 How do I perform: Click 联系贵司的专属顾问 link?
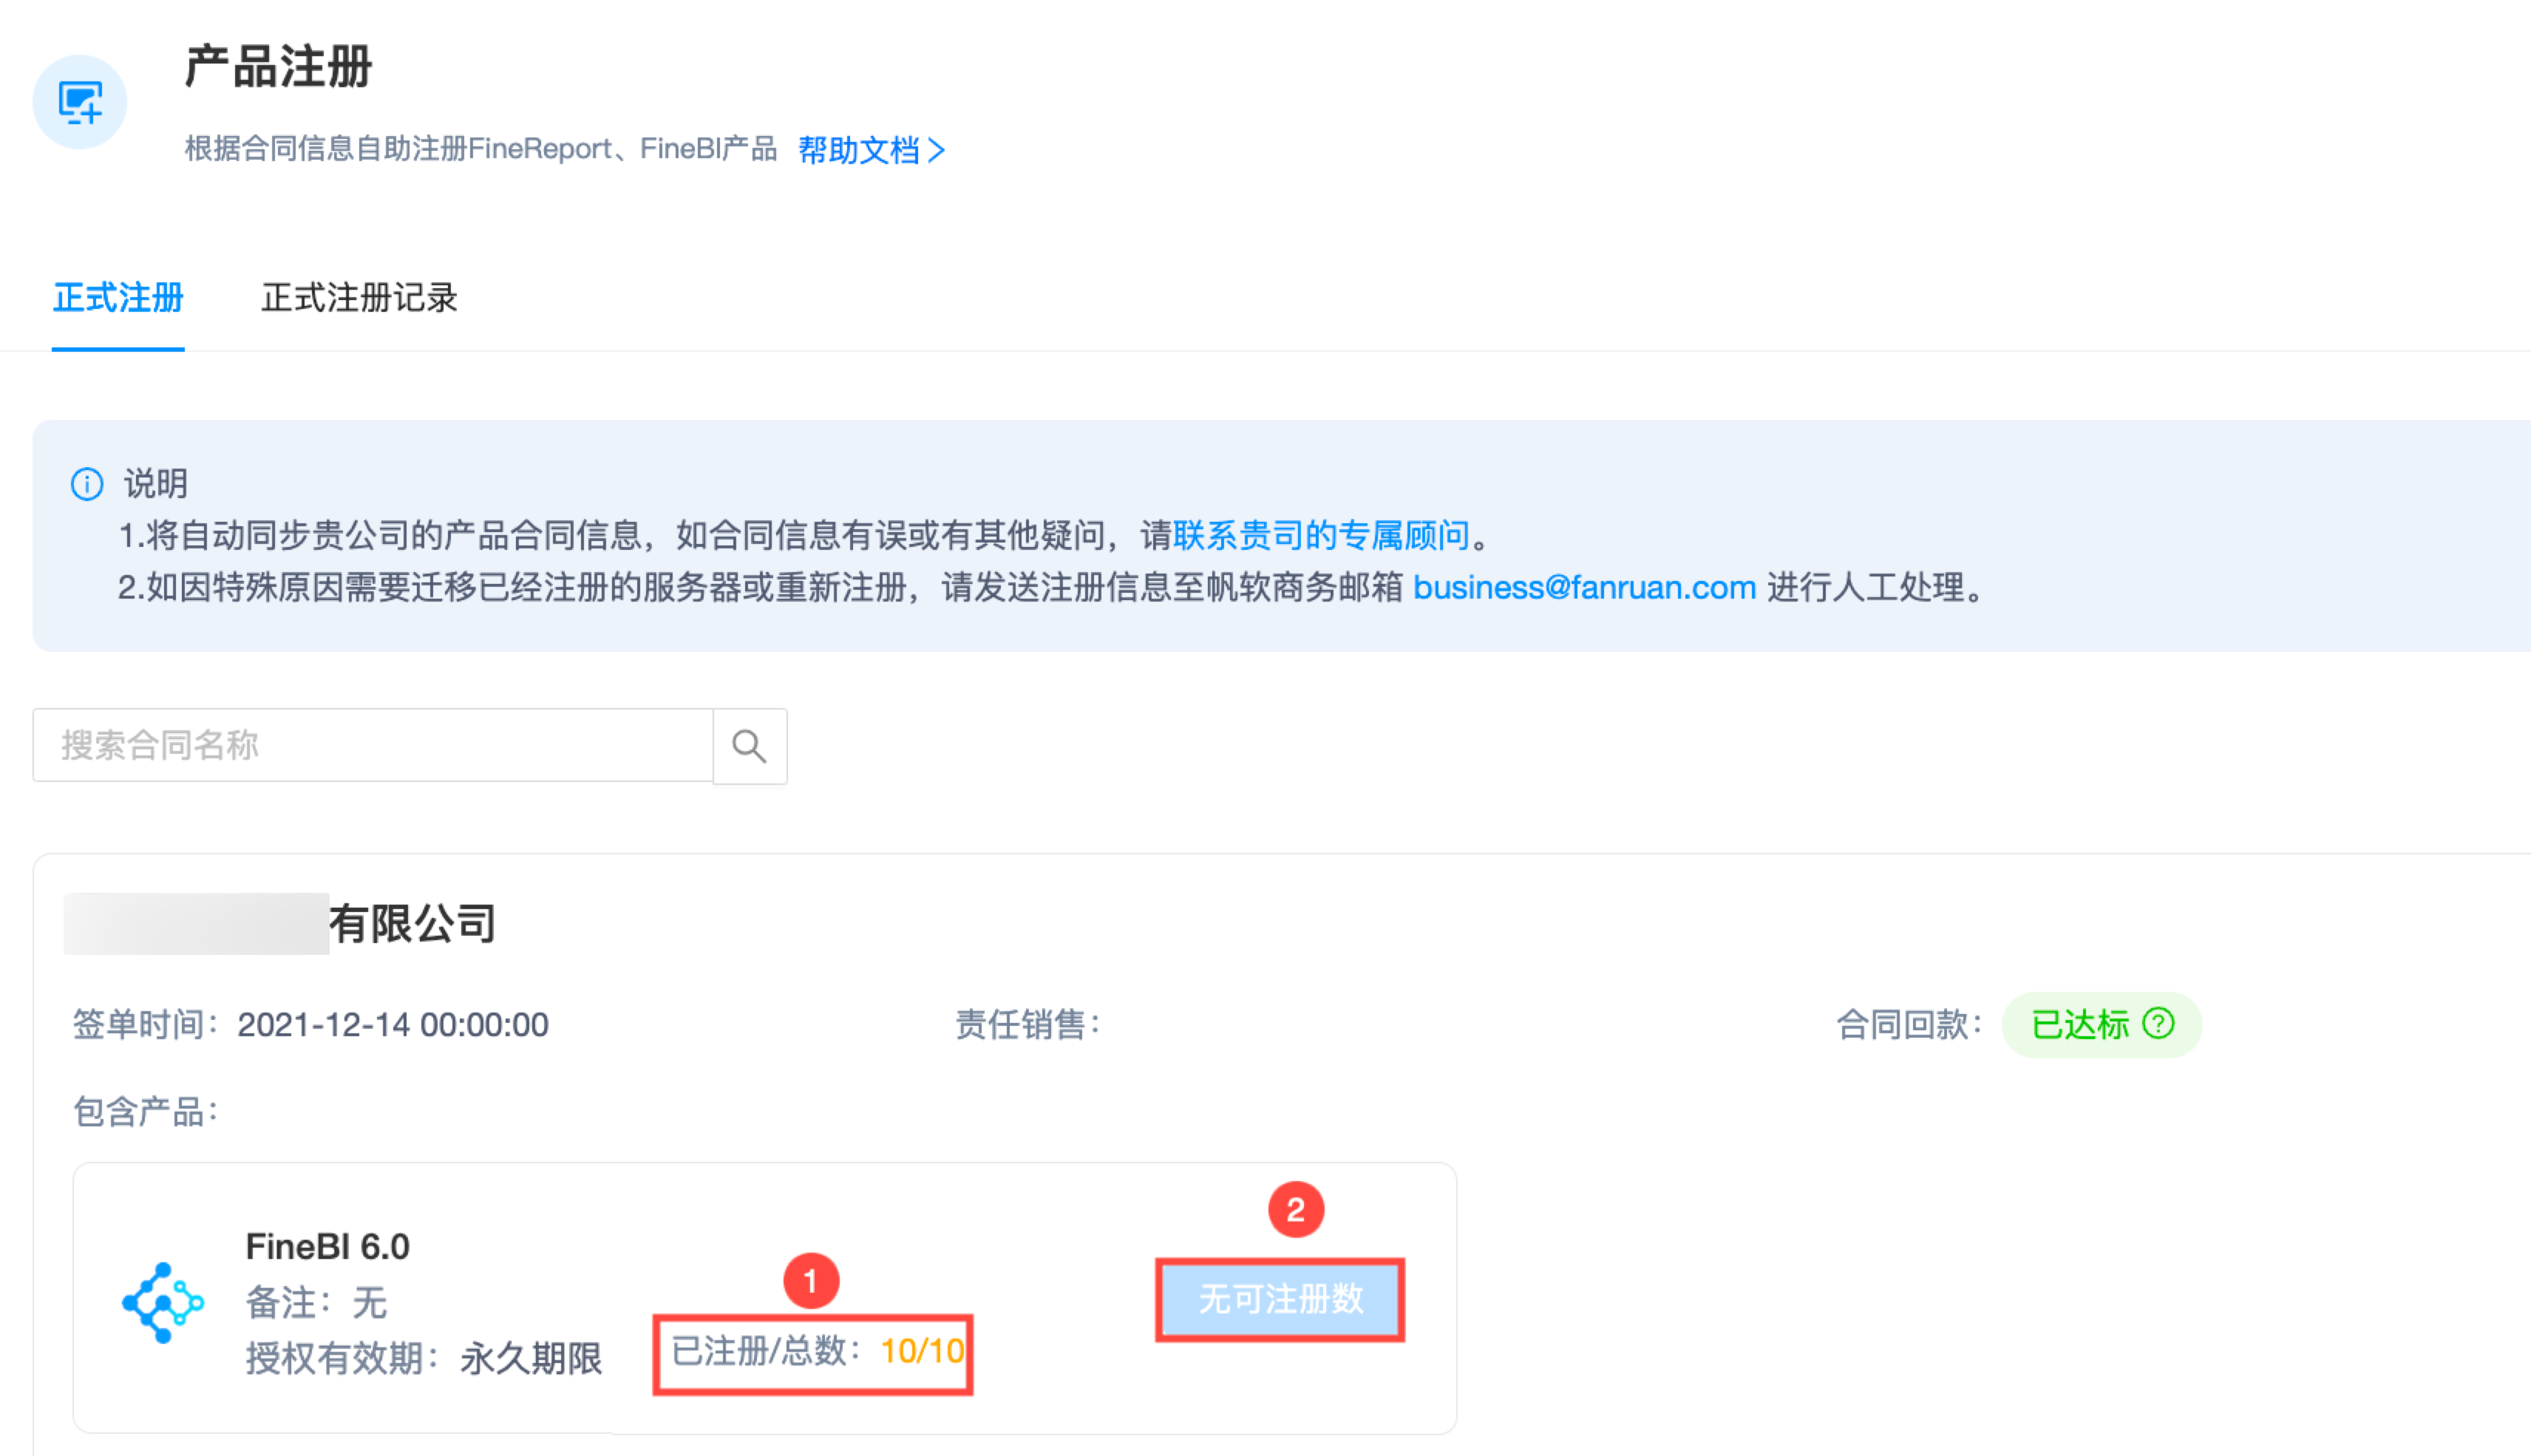[x=1320, y=536]
